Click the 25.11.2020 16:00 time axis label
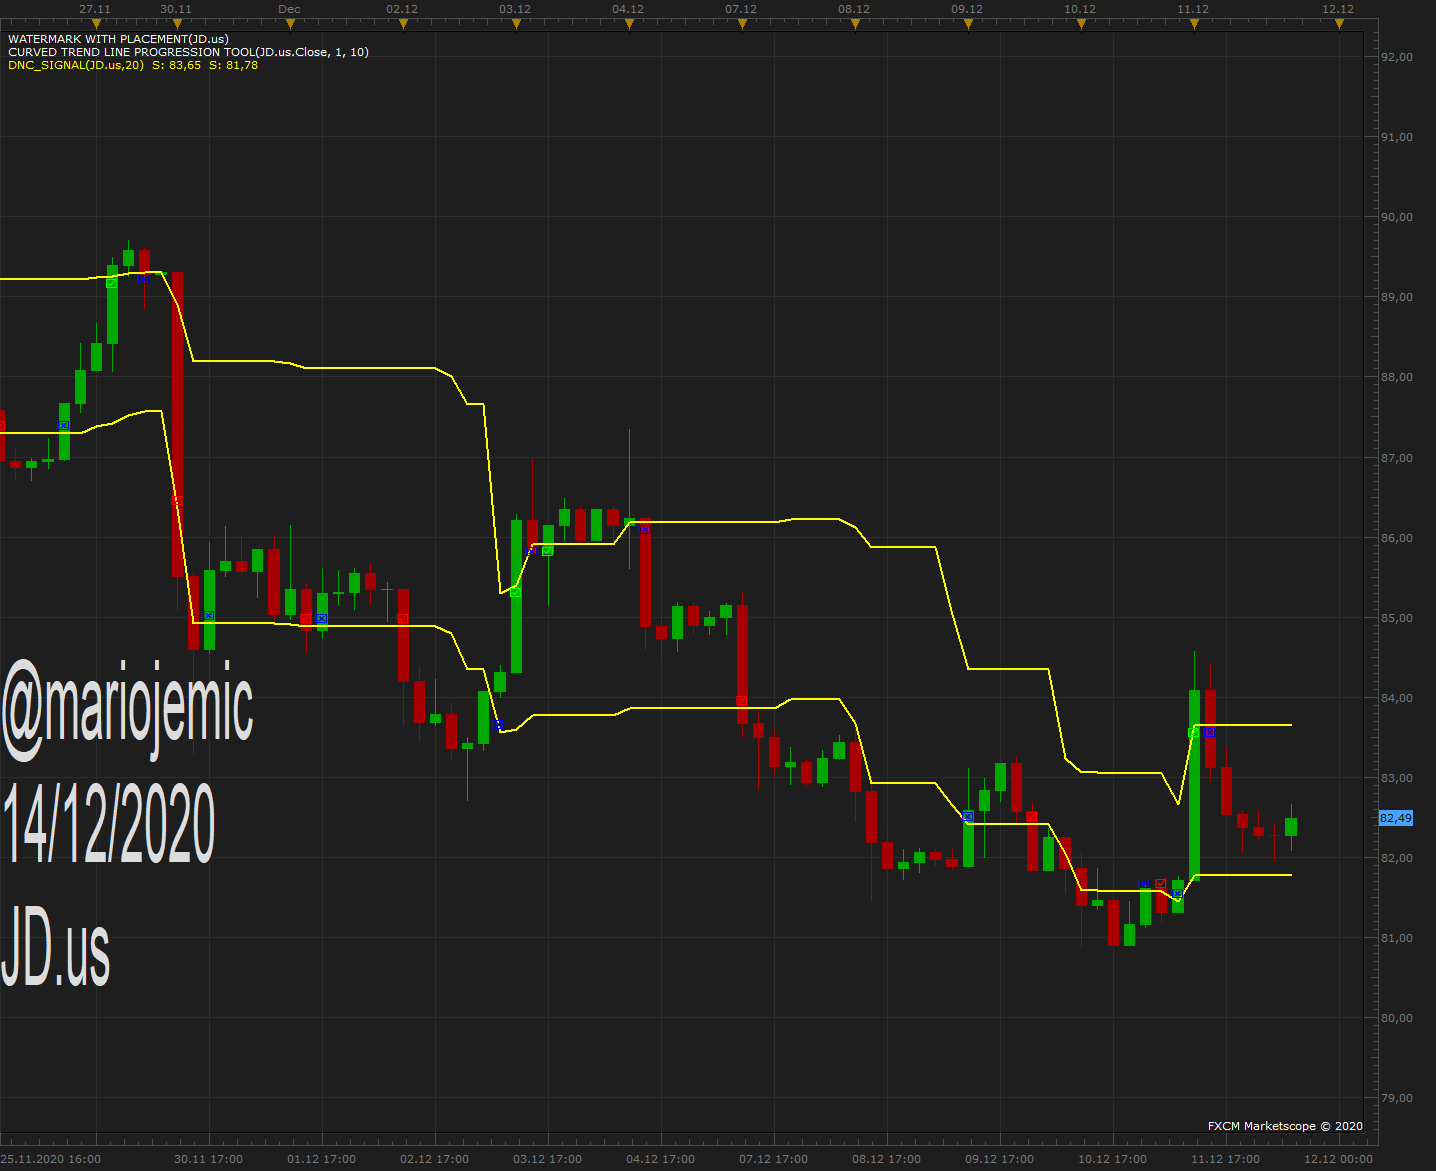 coord(51,1159)
